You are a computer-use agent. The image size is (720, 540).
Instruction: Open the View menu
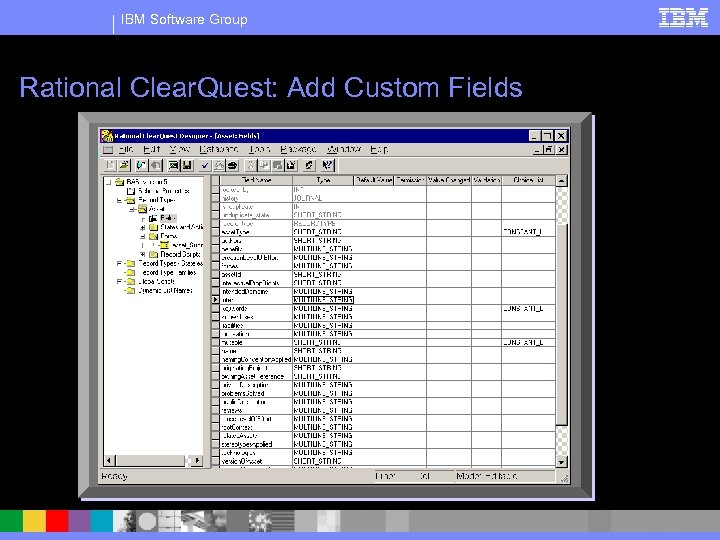click(179, 149)
